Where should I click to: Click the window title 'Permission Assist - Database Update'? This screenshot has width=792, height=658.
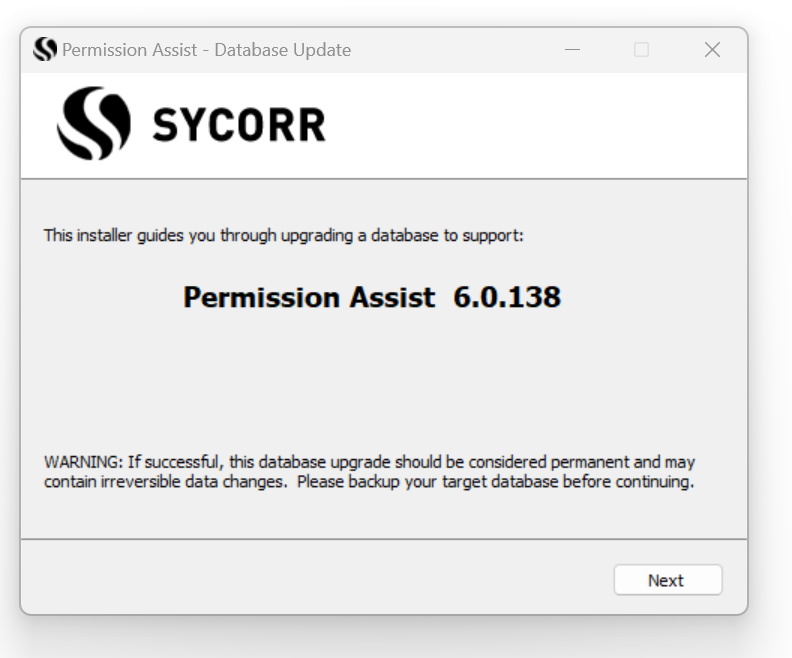click(206, 50)
